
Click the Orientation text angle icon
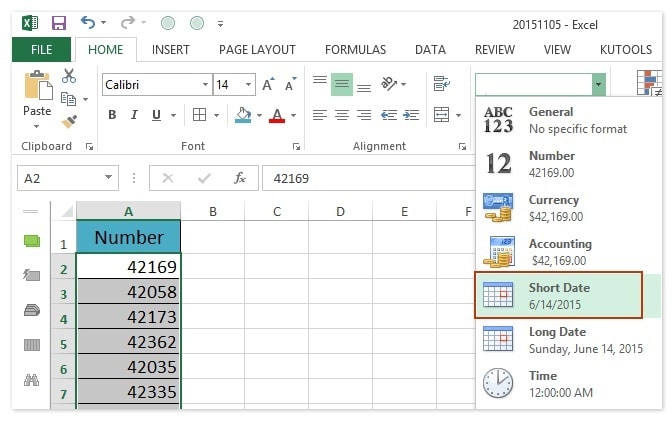click(389, 84)
